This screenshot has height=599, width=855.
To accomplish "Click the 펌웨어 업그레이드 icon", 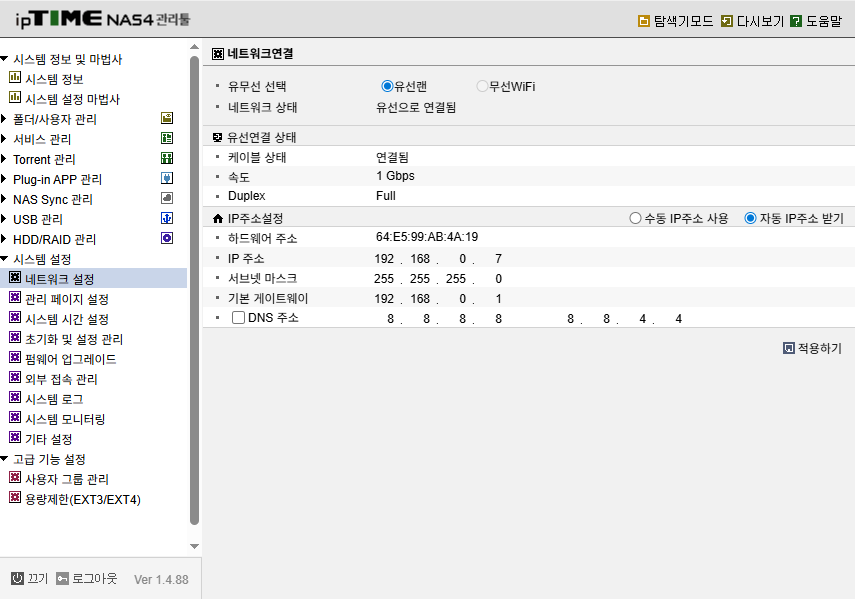I will (15, 358).
